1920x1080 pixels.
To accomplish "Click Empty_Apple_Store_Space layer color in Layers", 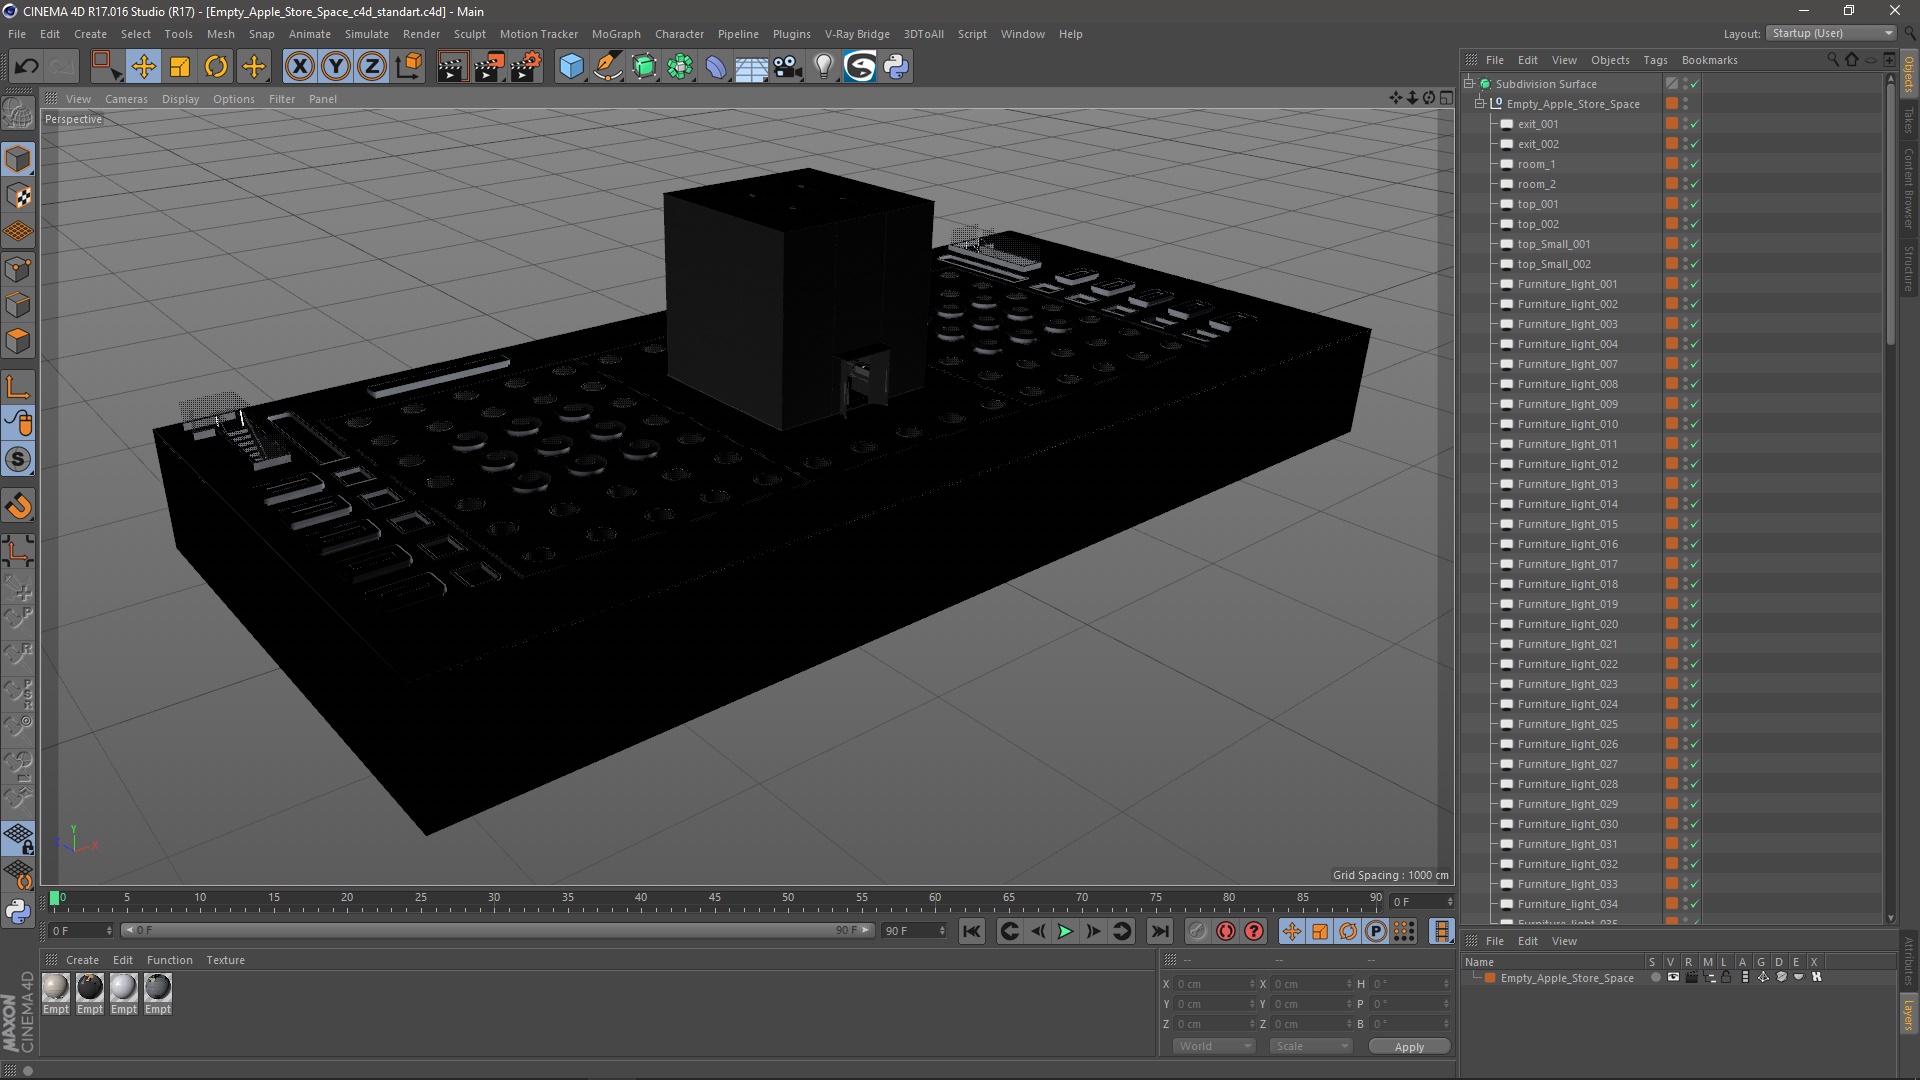I will pos(1490,978).
